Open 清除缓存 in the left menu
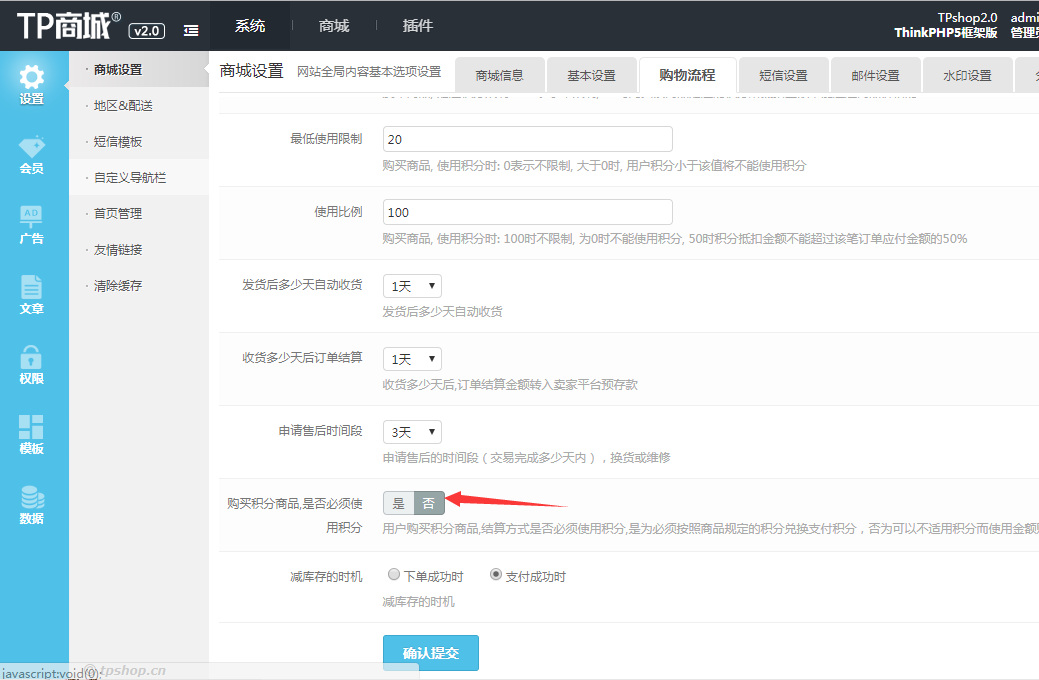The image size is (1039, 680). point(118,286)
